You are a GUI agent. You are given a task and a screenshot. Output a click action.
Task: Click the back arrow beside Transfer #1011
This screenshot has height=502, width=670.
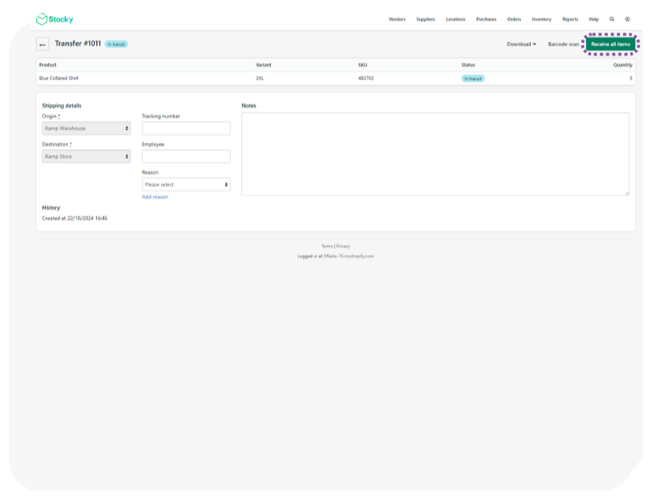(43, 44)
